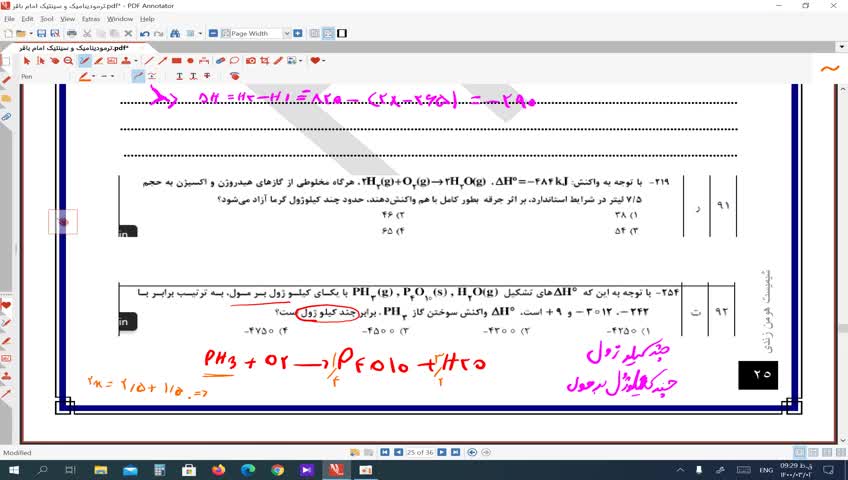Select the Line drawing tool

tap(149, 61)
